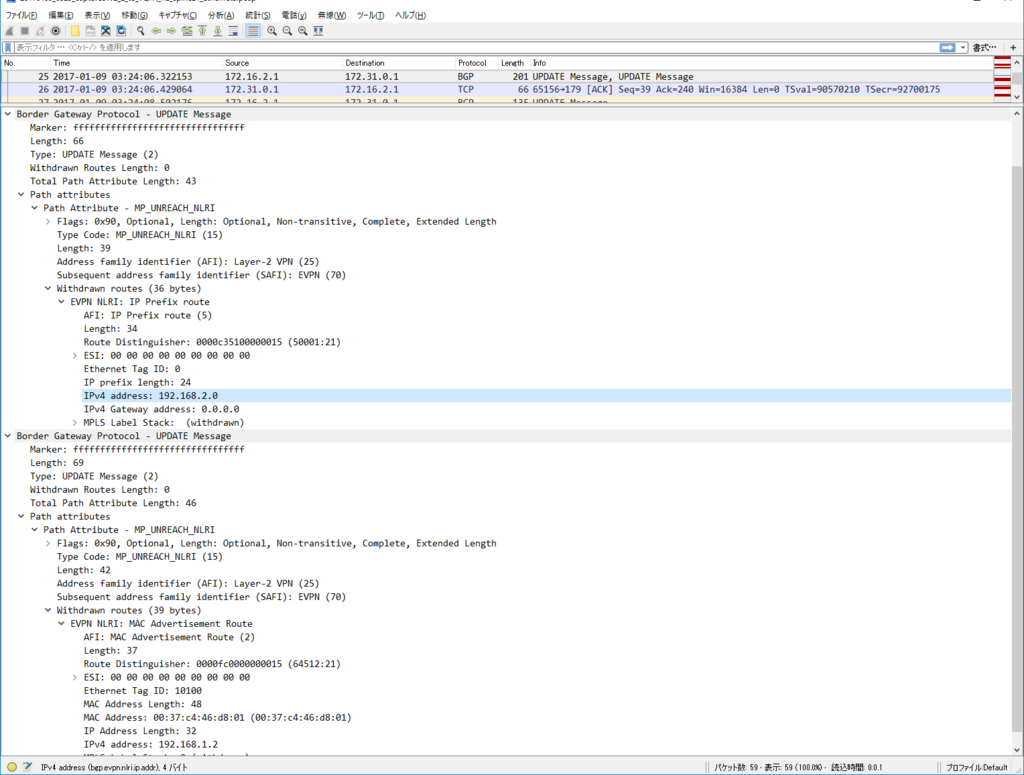Select MAC Address 00:37:c4:46:d8:01 line
Screen dimensions: 1024x775
217,718
